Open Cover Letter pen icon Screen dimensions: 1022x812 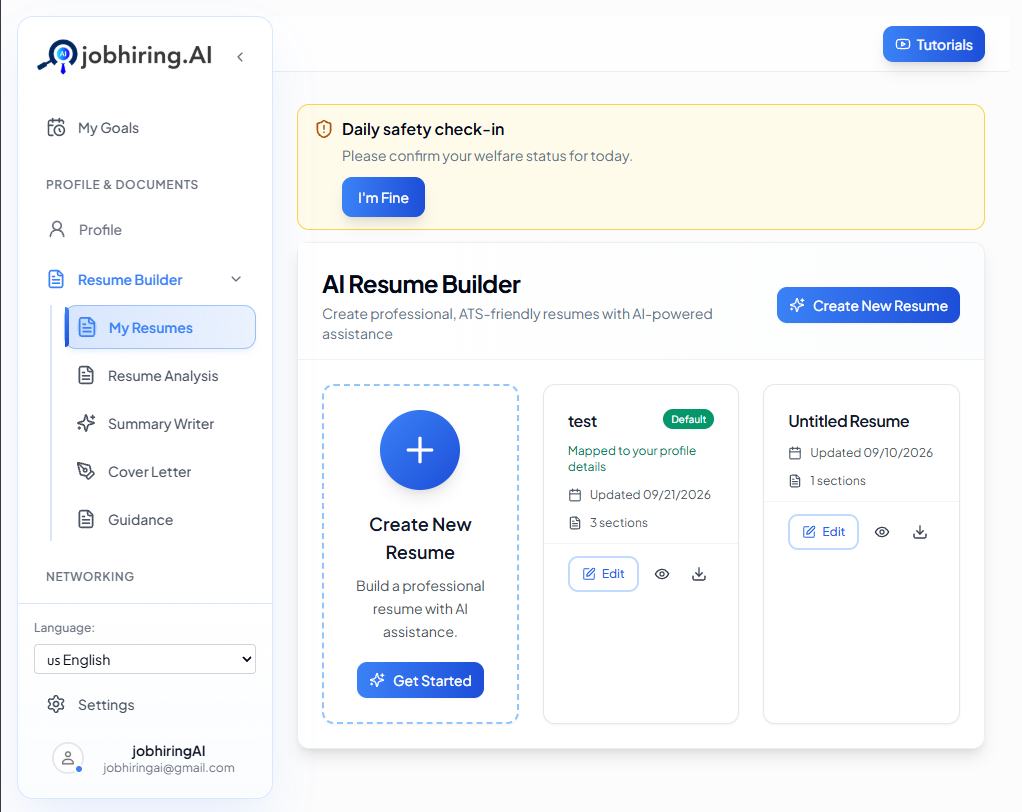point(86,471)
